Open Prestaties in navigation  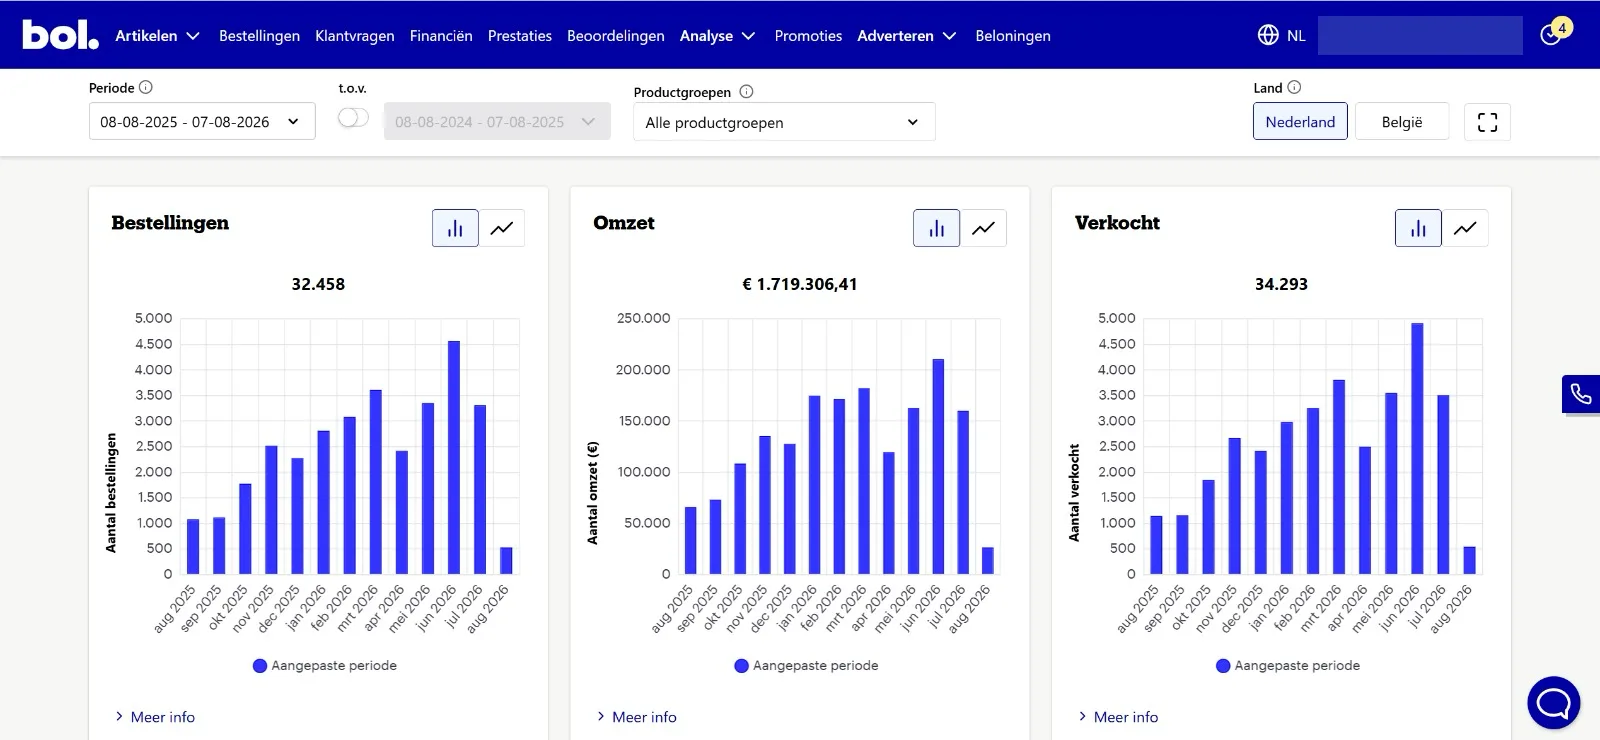tap(520, 35)
